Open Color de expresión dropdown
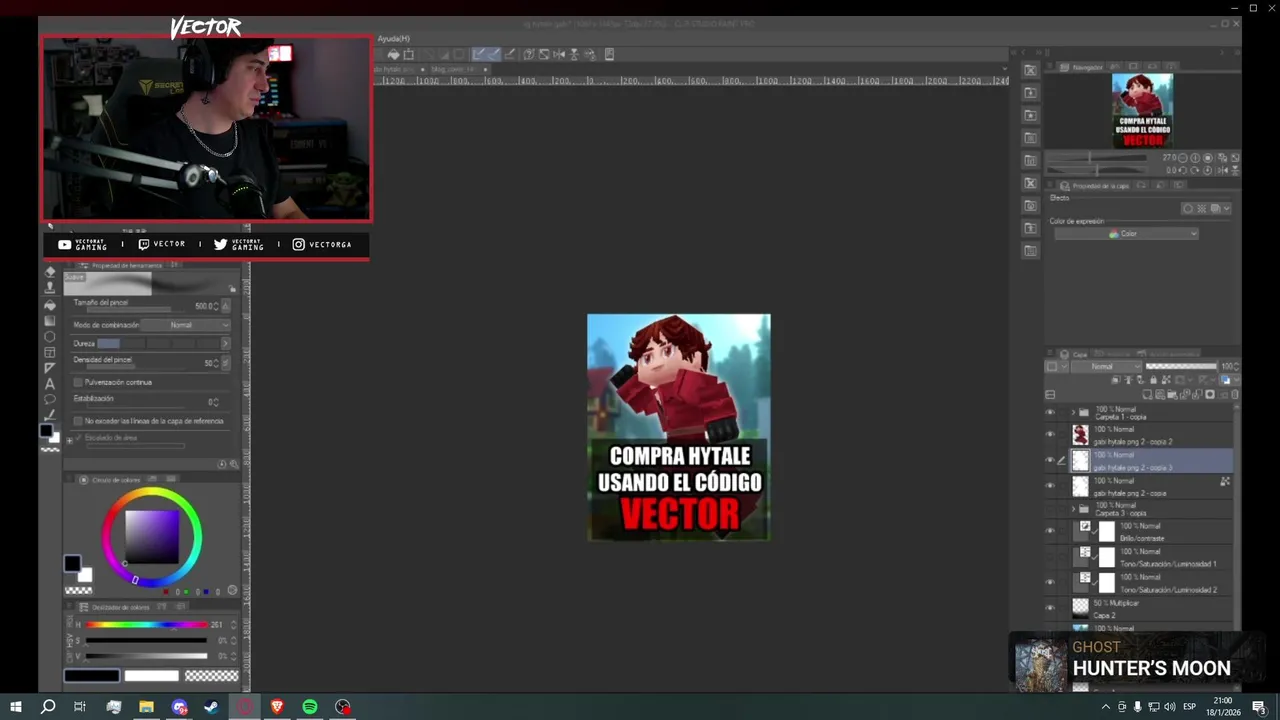 coord(1126,234)
